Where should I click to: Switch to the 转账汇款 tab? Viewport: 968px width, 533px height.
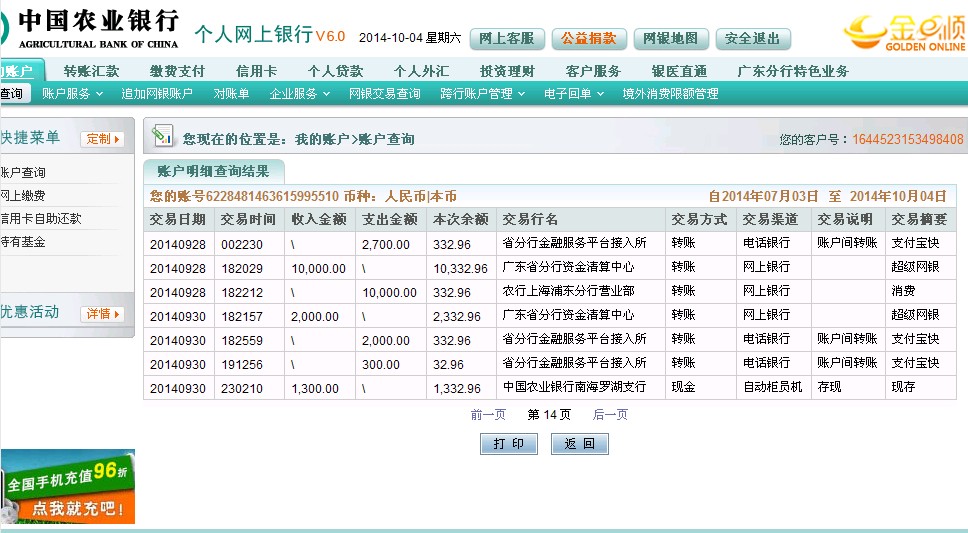(91, 71)
